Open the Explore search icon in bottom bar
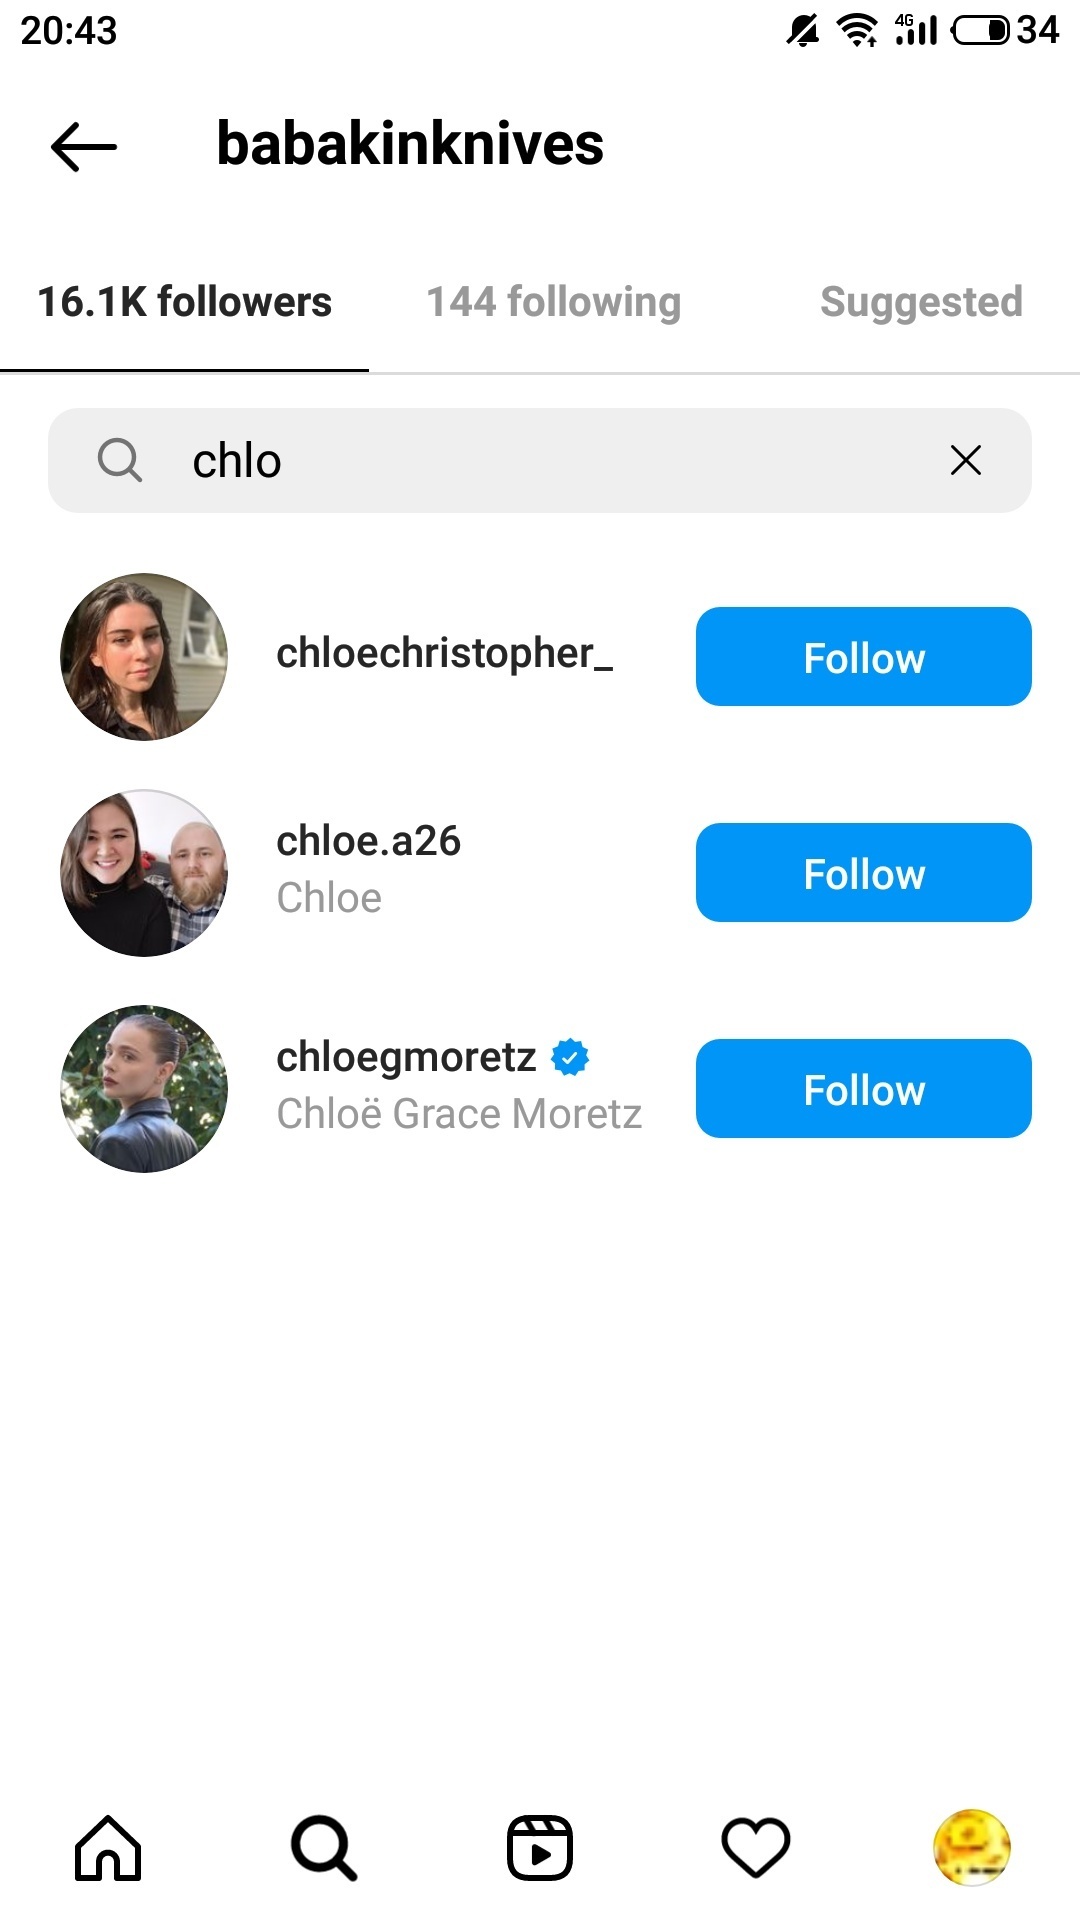This screenshot has height=1920, width=1080. coord(324,1848)
